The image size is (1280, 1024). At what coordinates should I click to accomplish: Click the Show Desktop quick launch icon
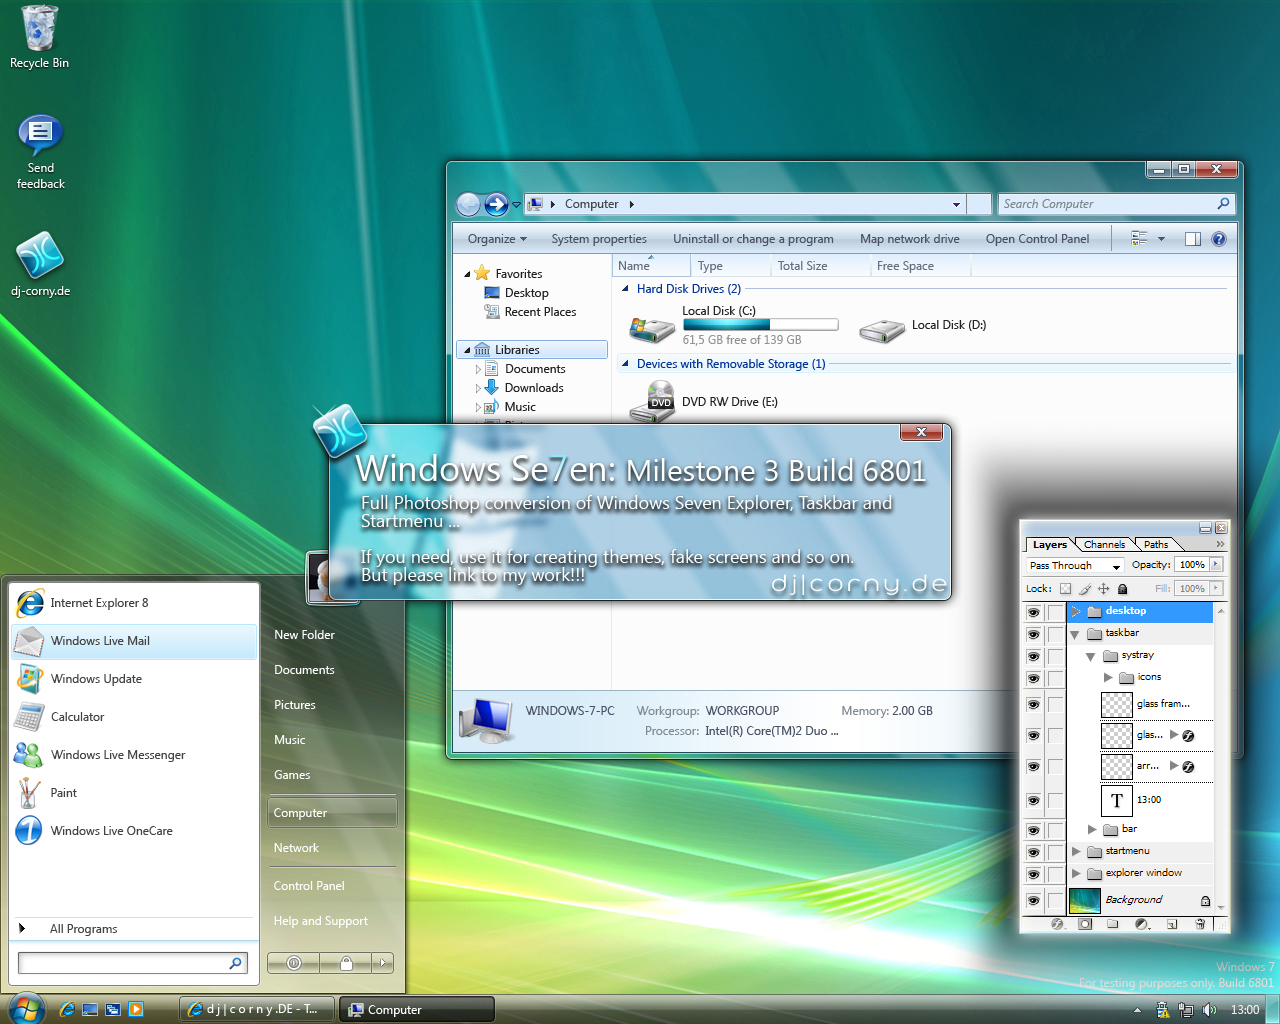coord(90,1010)
